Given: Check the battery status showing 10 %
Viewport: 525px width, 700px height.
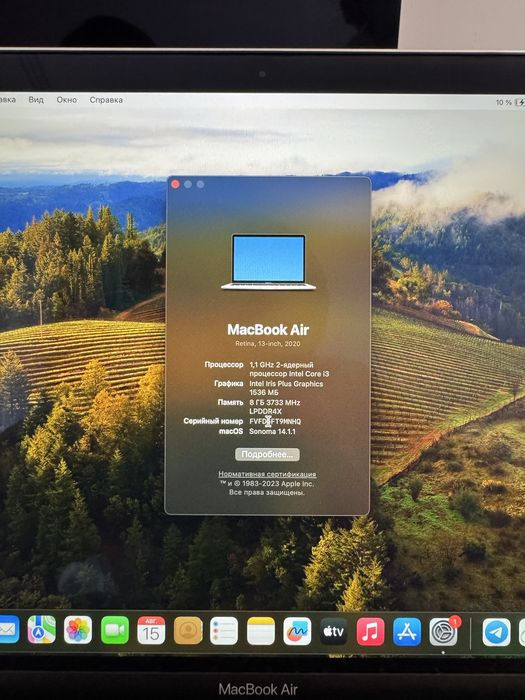Looking at the screenshot, I should pyautogui.click(x=510, y=102).
